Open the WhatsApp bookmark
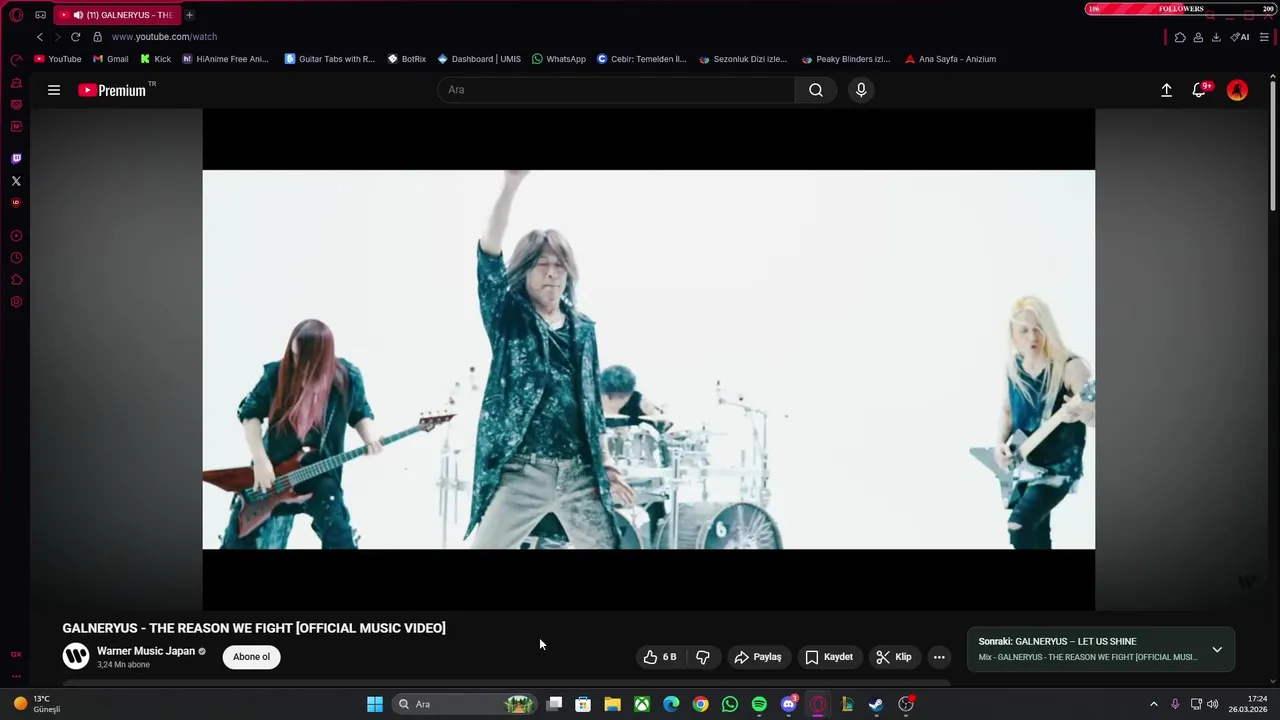The image size is (1280, 720). tap(559, 59)
